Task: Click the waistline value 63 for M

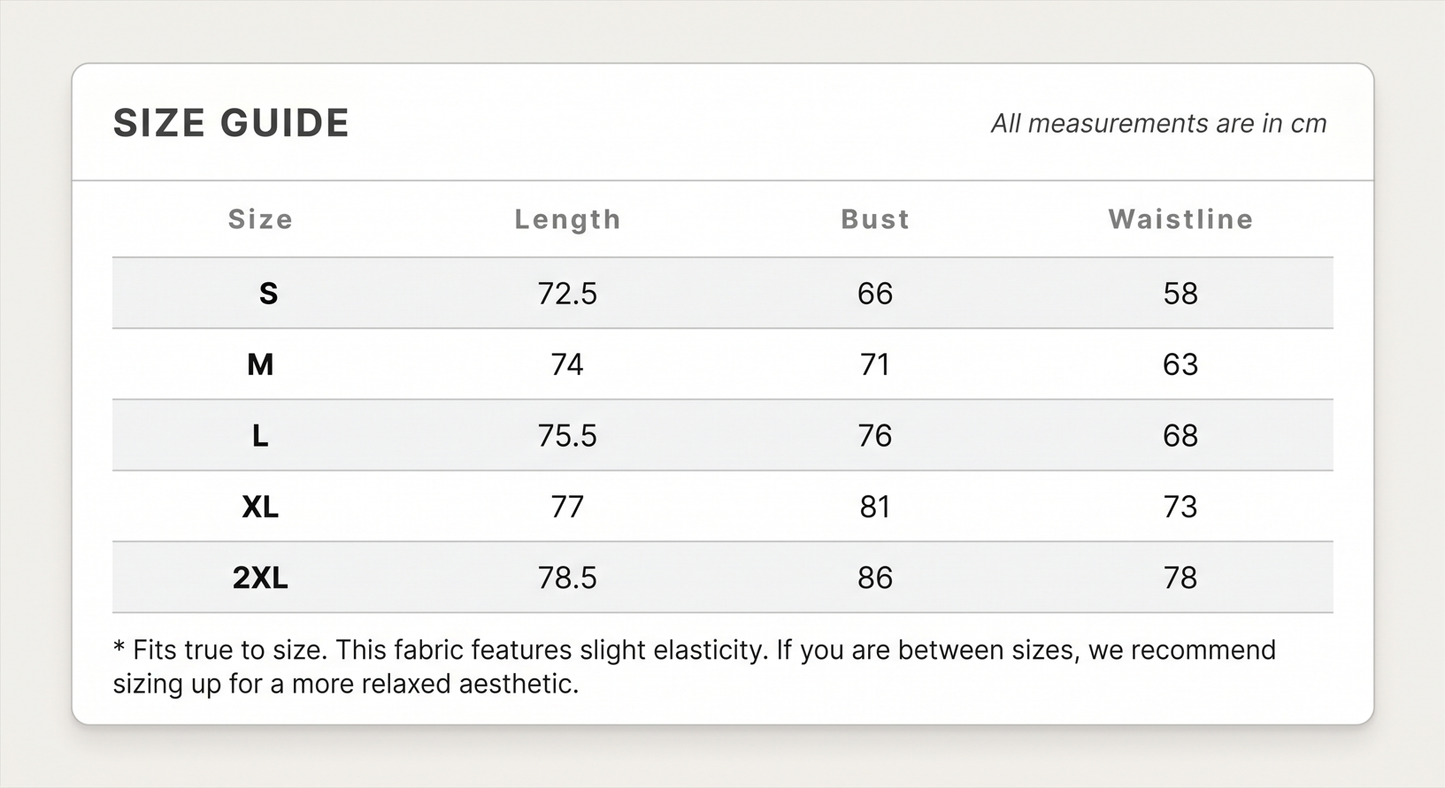Action: (1180, 364)
